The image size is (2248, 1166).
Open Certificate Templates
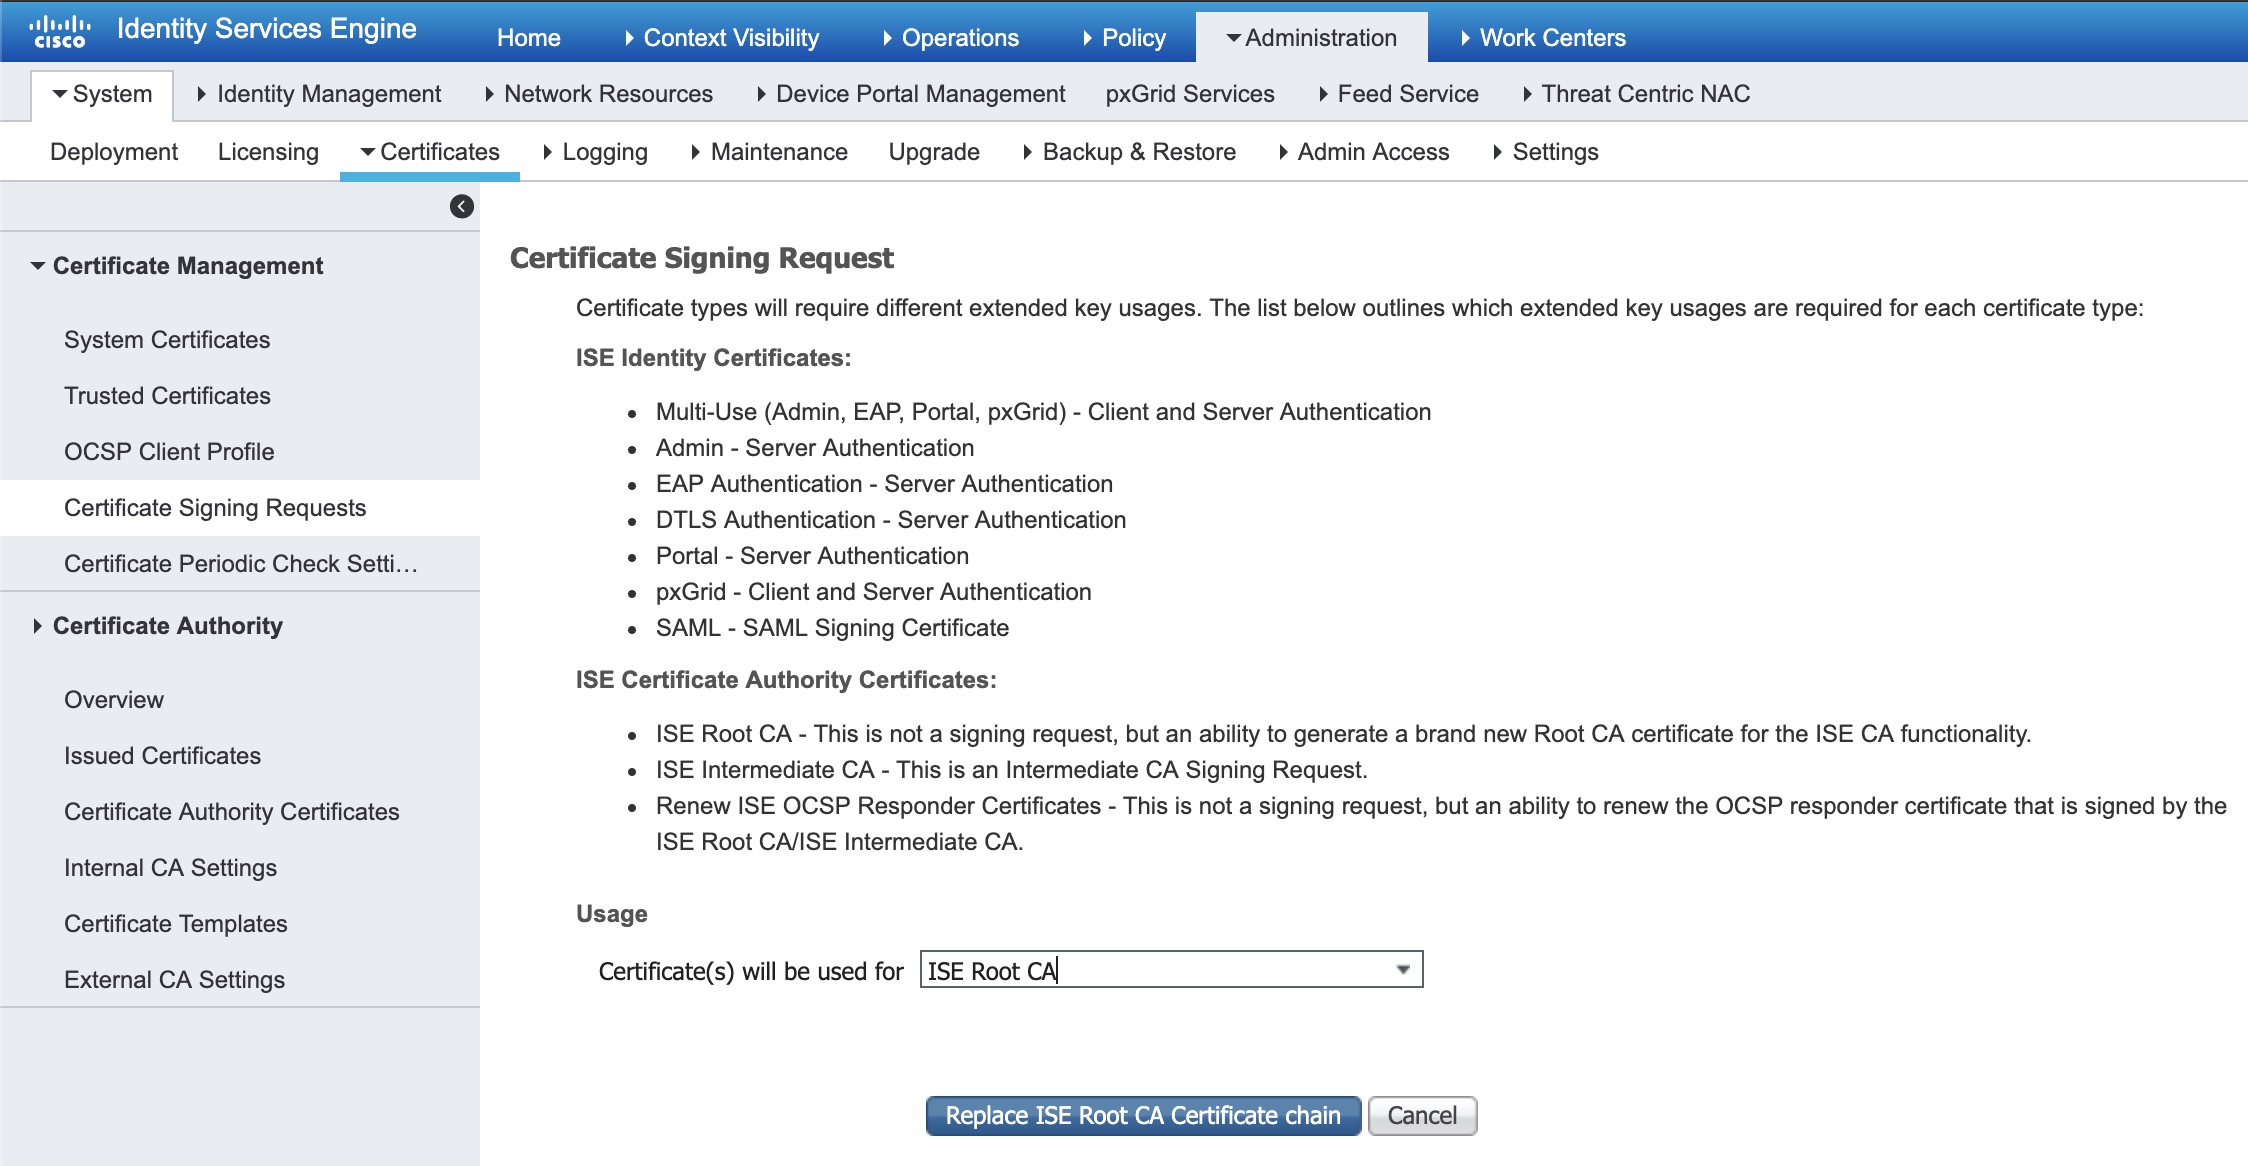coord(176,924)
